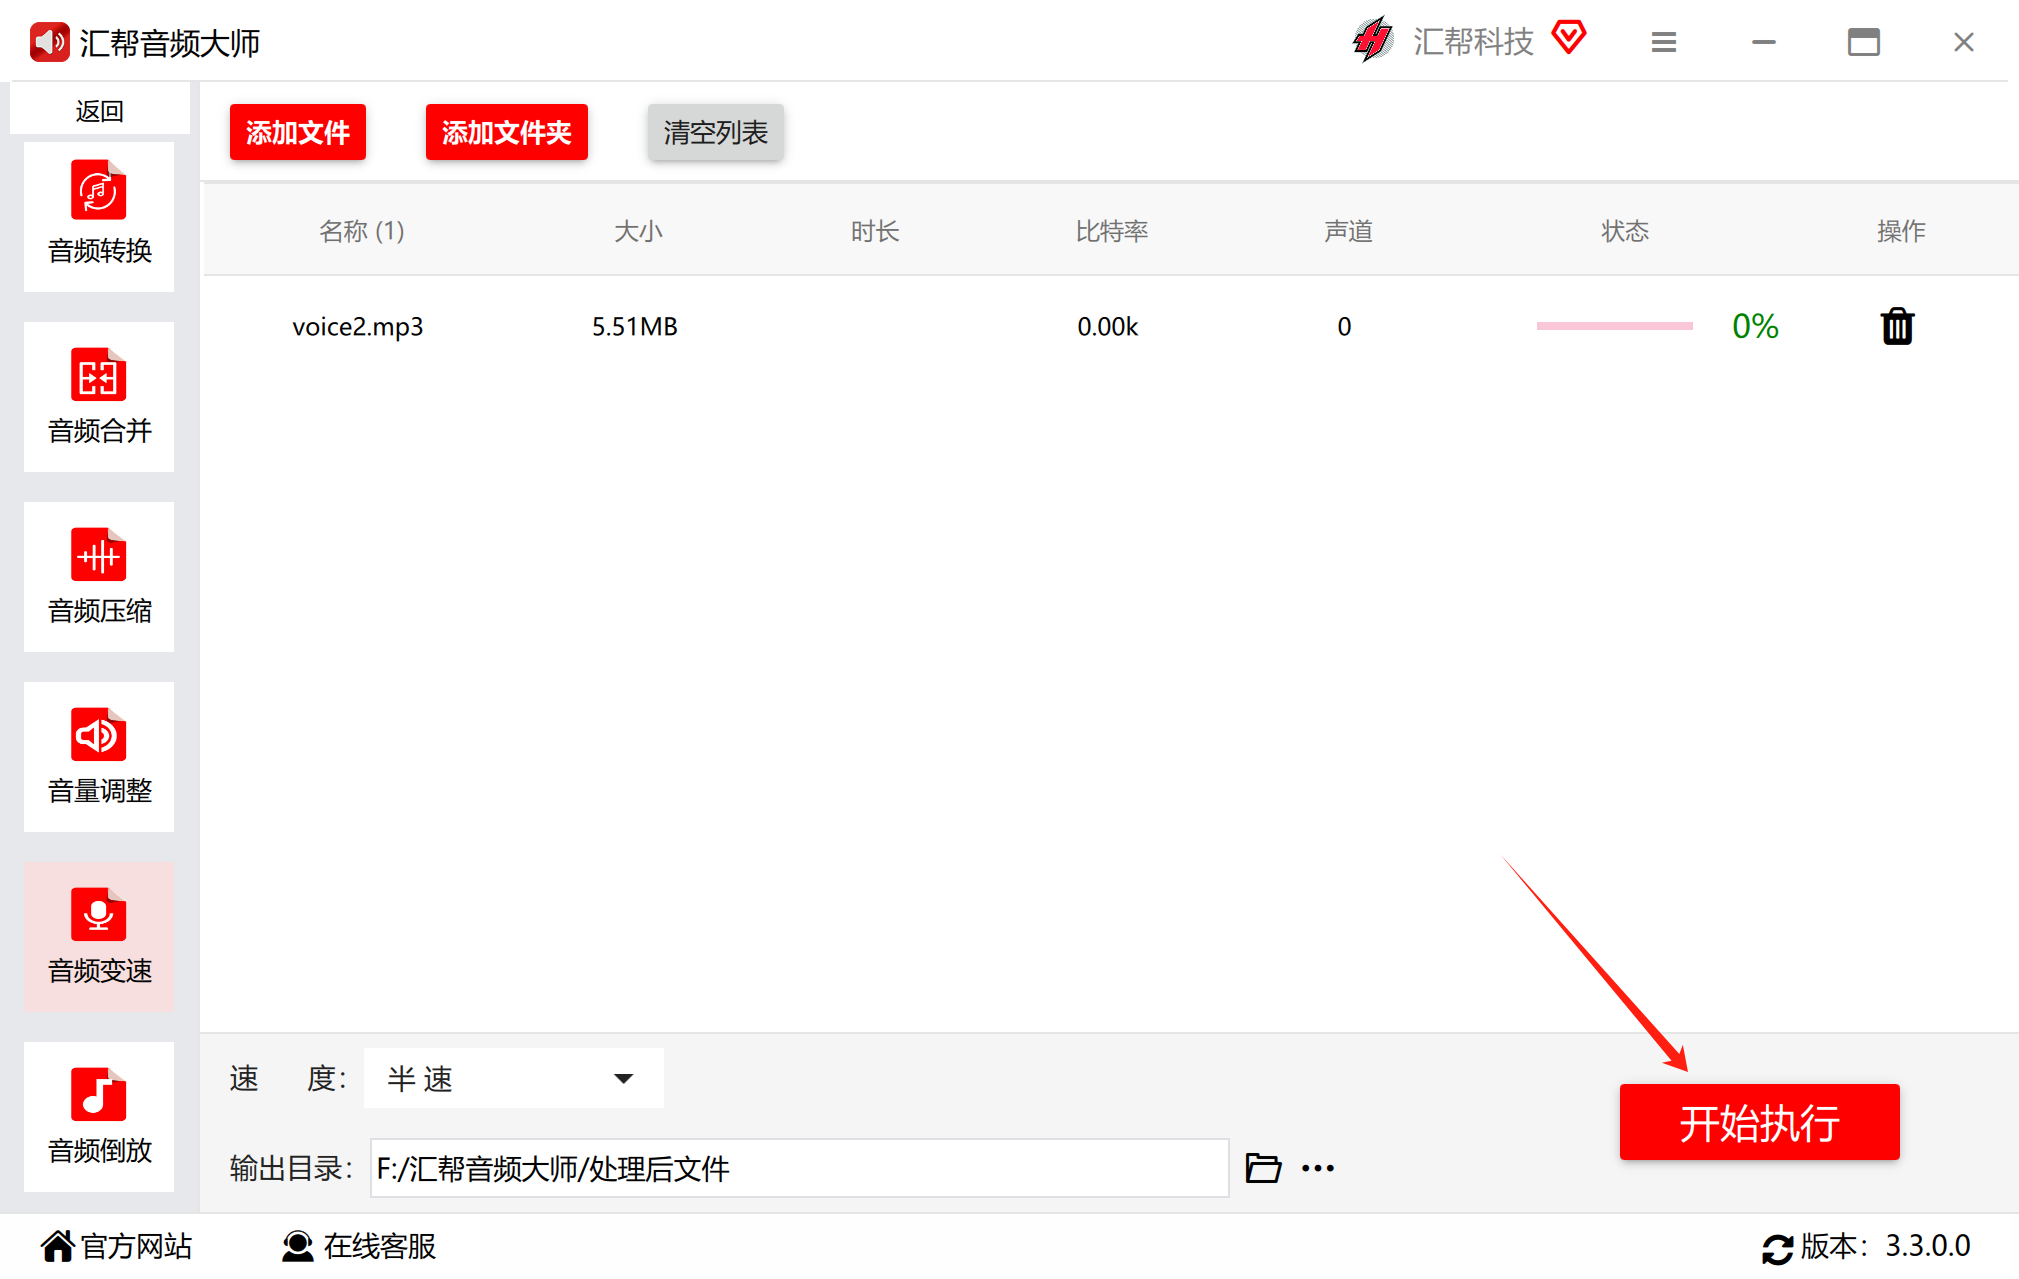This screenshot has height=1279, width=2019.
Task: Click the 汇帮音频大师 speaker app icon
Action: coord(49,42)
